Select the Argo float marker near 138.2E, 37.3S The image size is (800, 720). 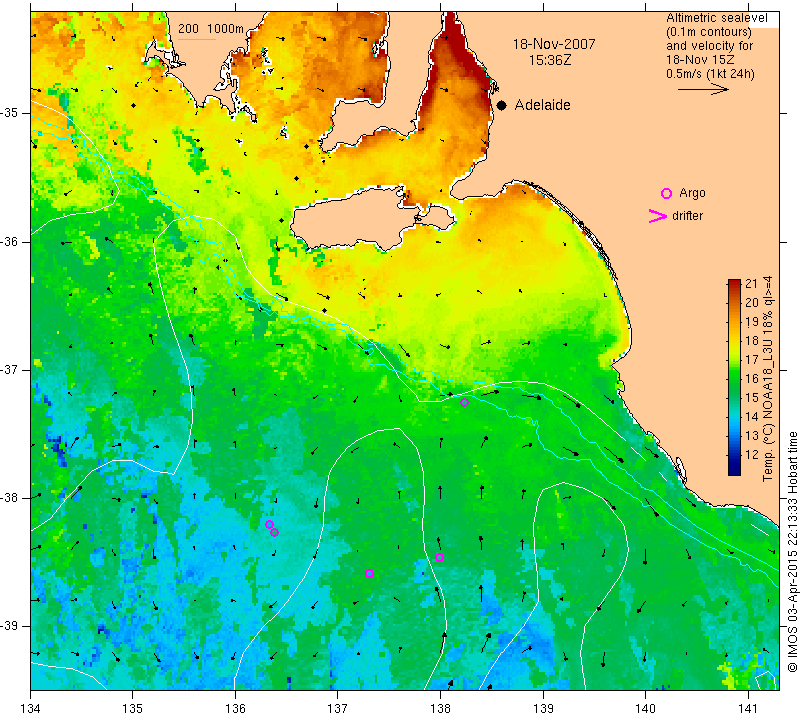464,403
